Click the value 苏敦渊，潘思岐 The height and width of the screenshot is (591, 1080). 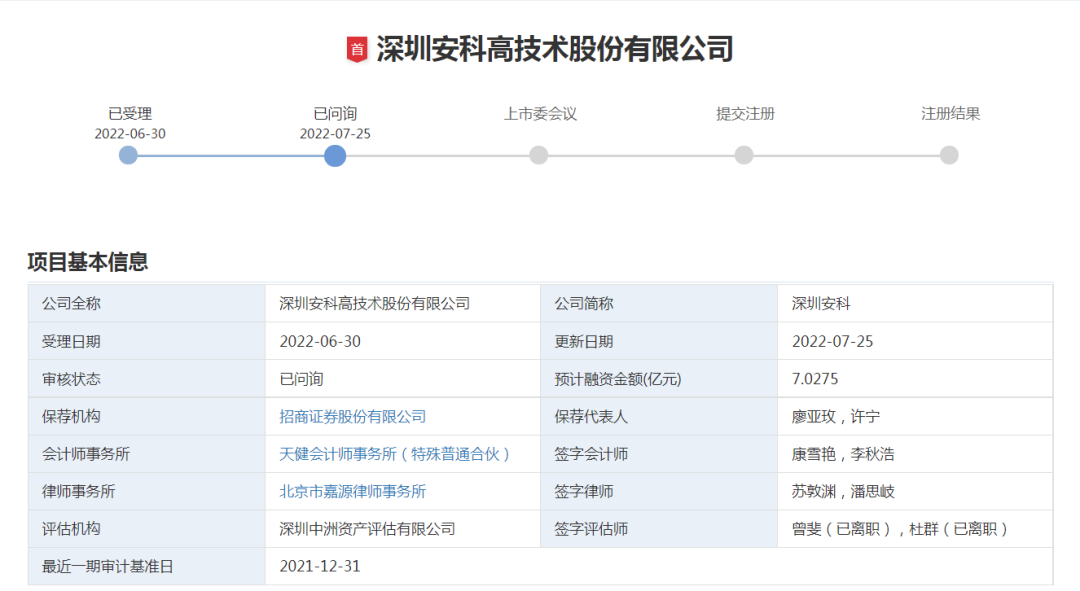point(843,491)
